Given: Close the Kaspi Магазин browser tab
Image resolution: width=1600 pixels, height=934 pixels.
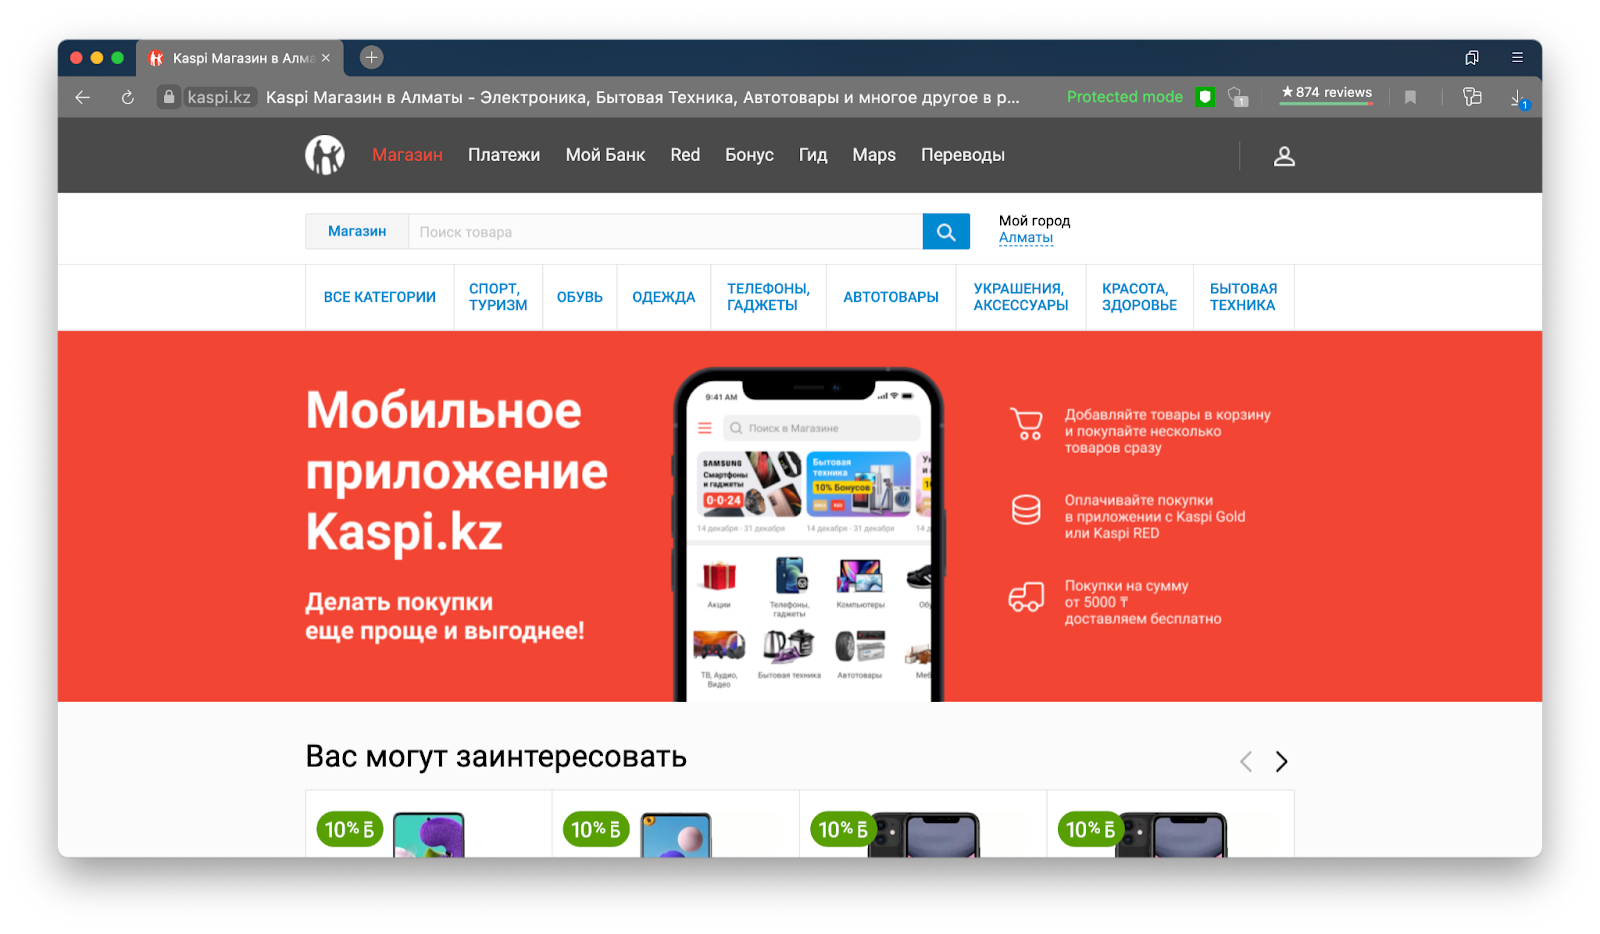Looking at the screenshot, I should point(326,58).
